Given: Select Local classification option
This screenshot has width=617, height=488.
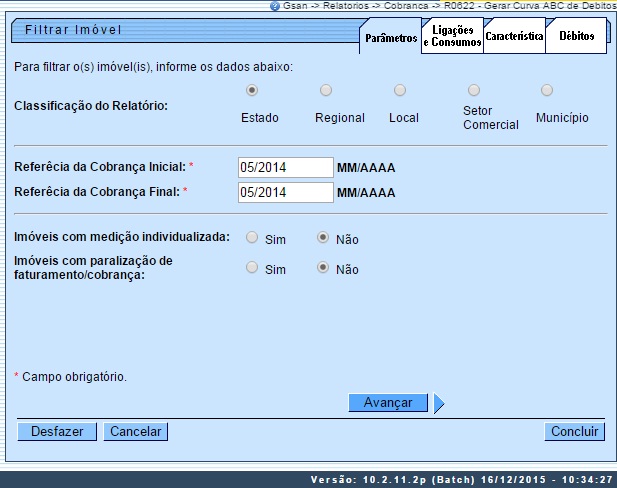Looking at the screenshot, I should point(400,90).
